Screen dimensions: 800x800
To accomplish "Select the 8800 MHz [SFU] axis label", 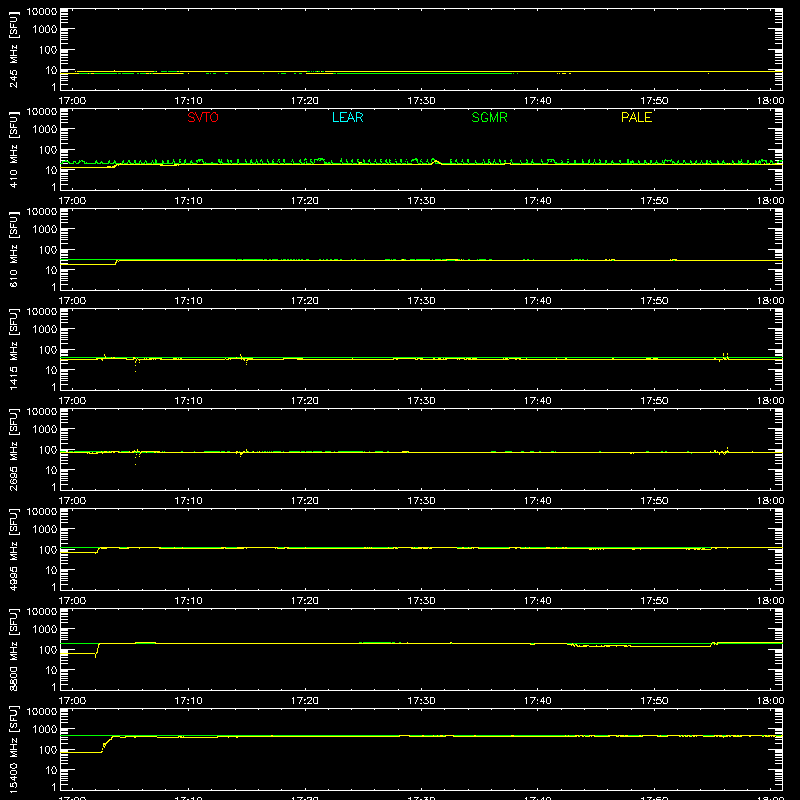I will pos(14,649).
